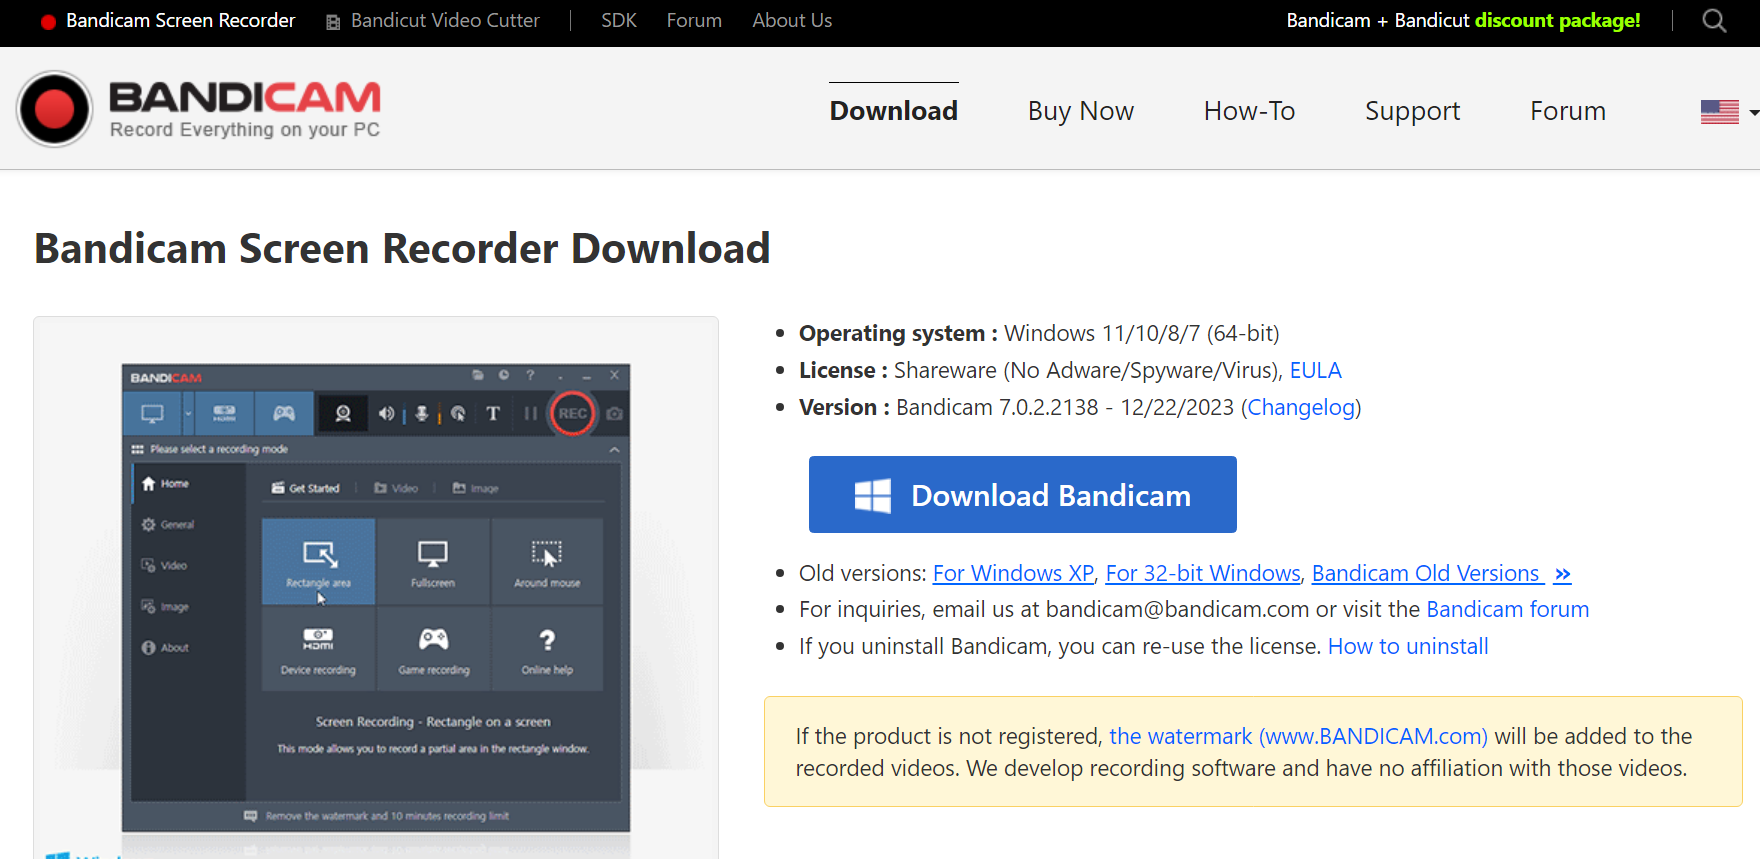Open Forum link in top black bar
1760x859 pixels.
click(694, 20)
